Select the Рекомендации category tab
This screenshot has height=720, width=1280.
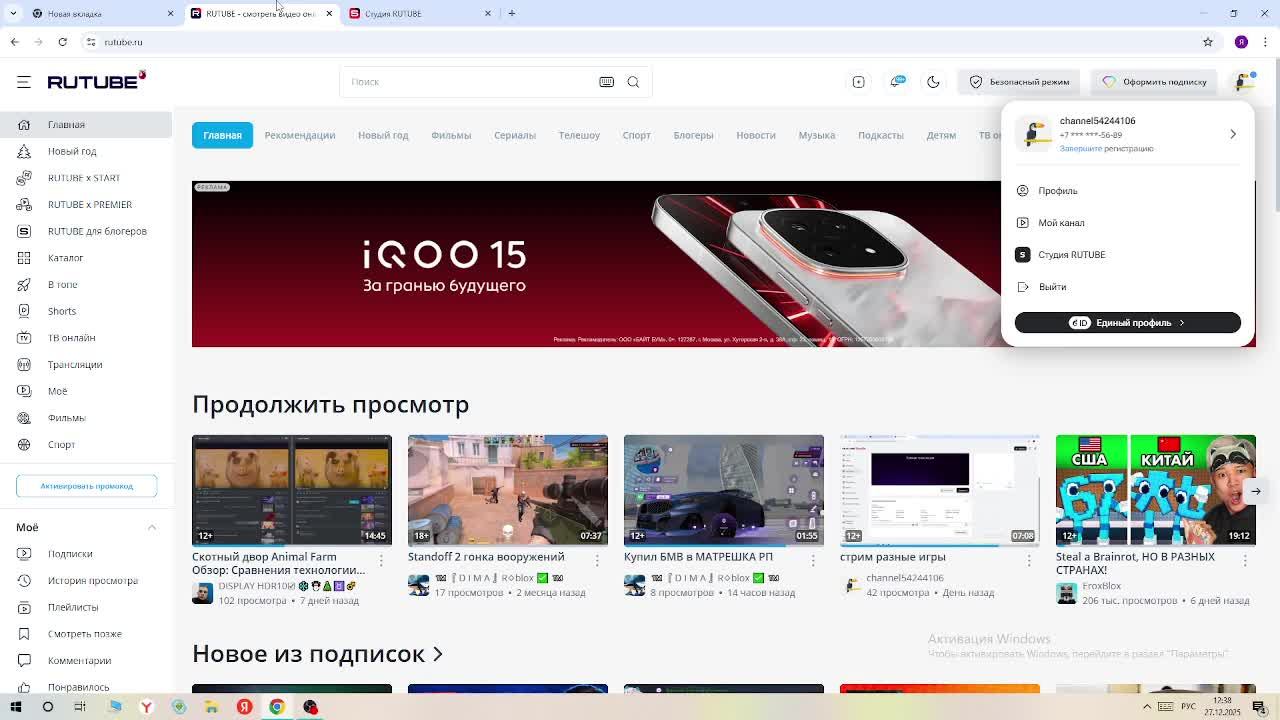299,135
